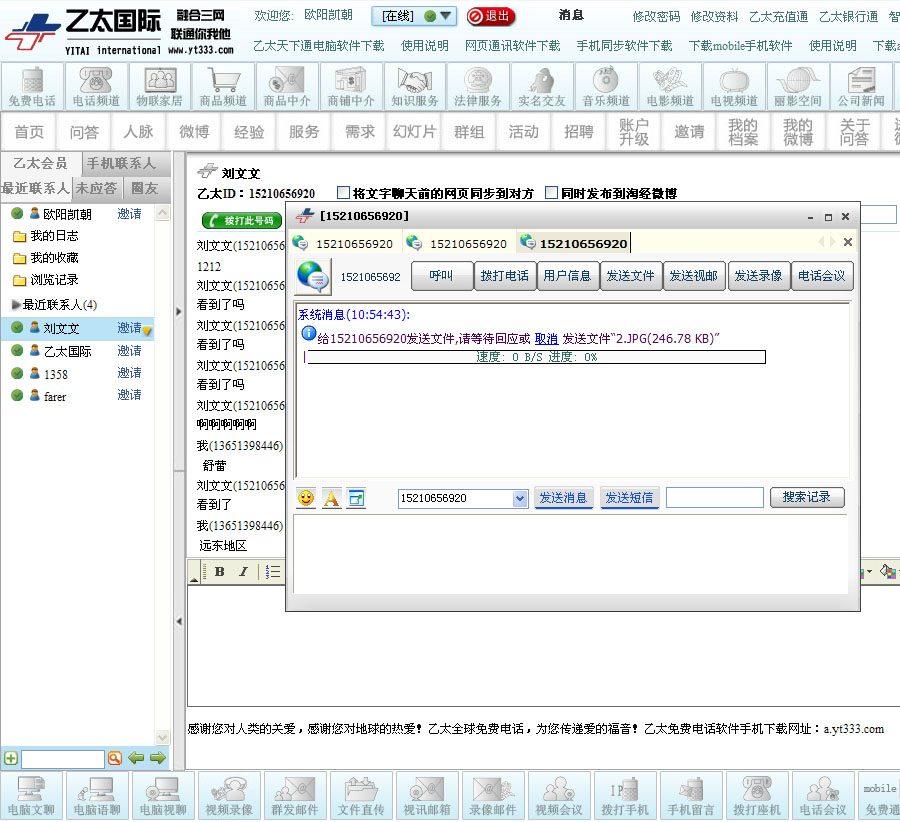This screenshot has width=900, height=822.
Task: Open 视频会议 video conference icon
Action: 559,795
